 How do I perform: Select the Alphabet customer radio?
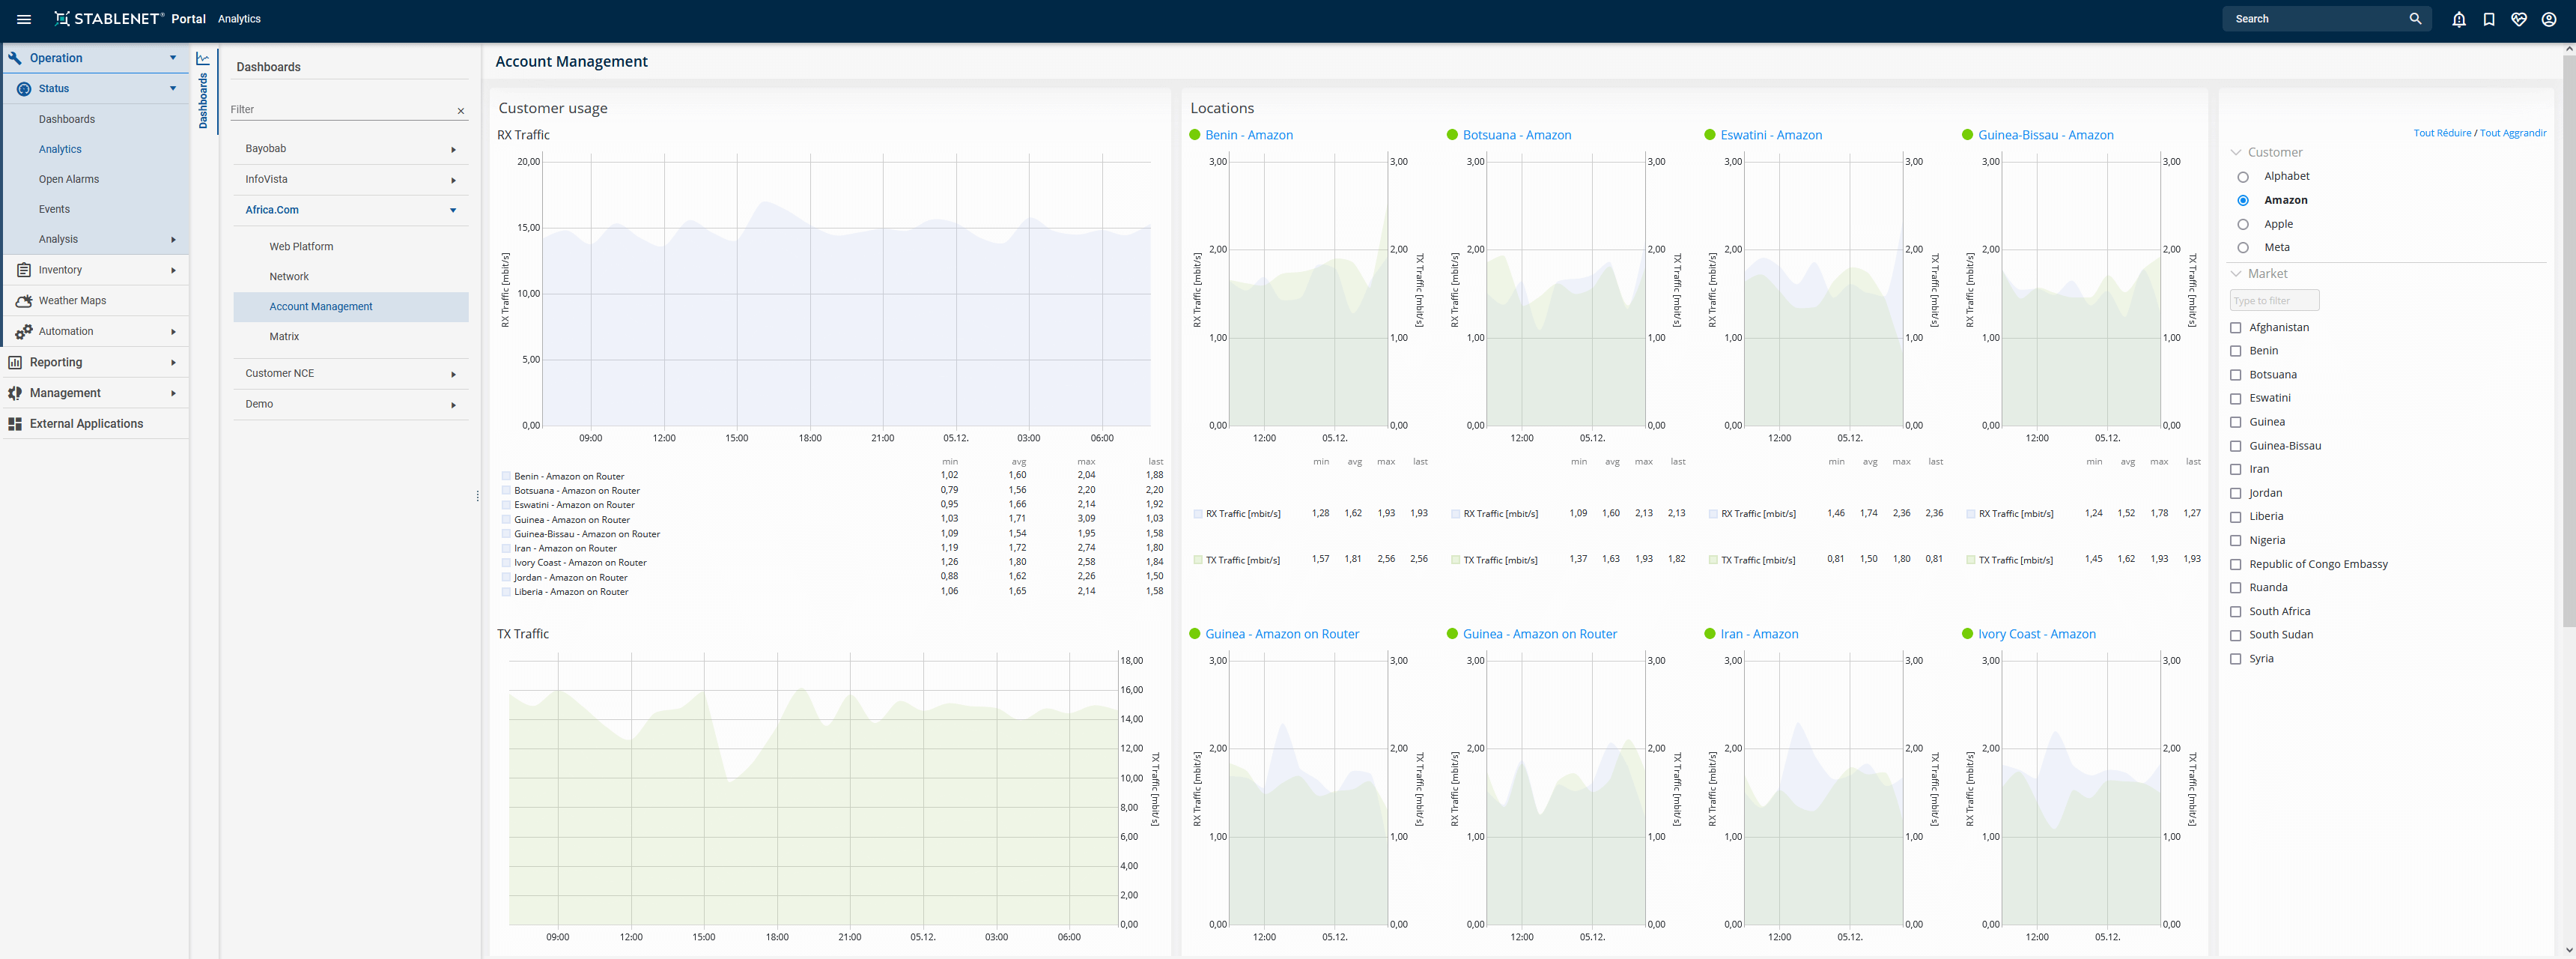point(2243,177)
